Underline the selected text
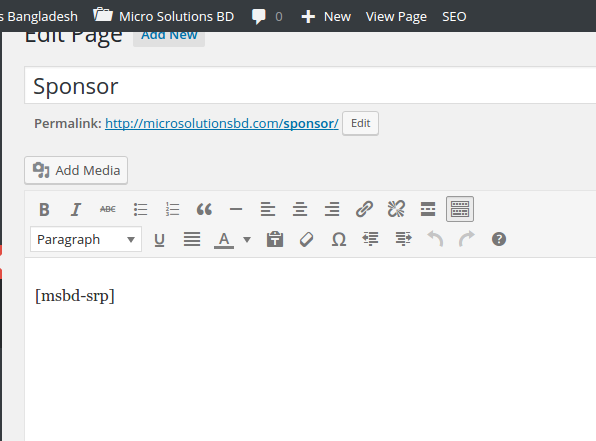 click(x=160, y=240)
